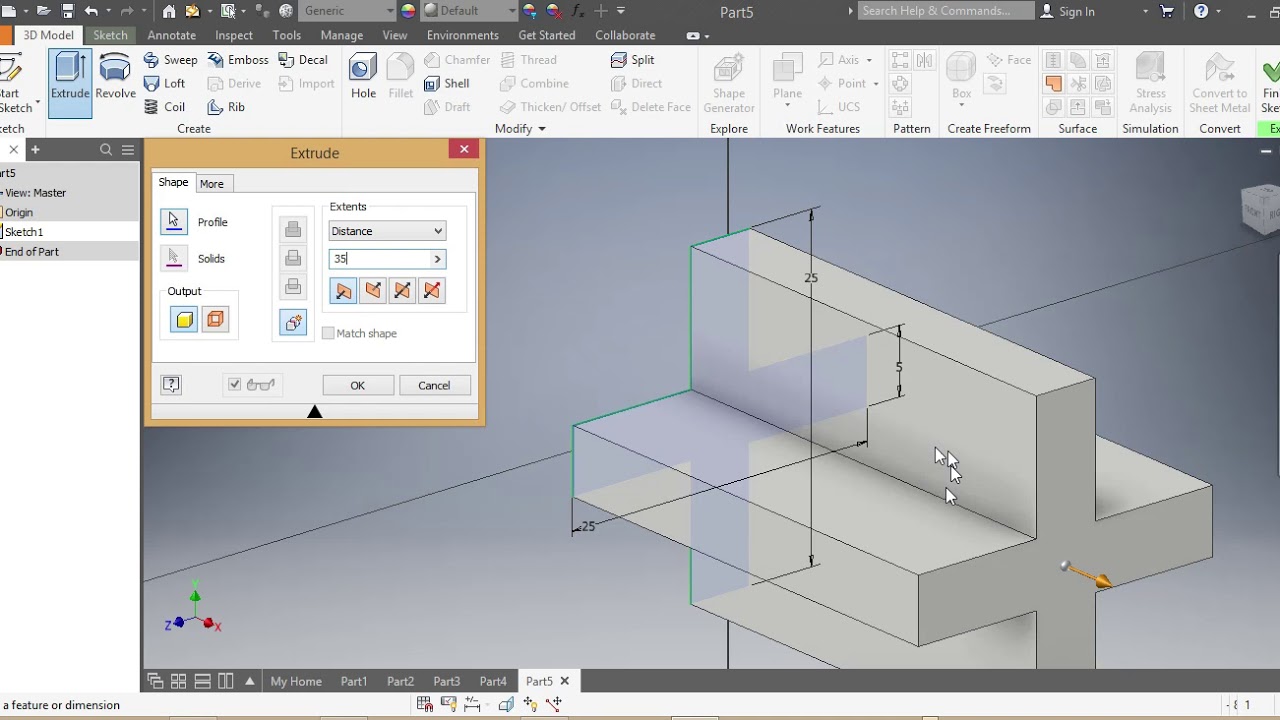Open the model browser menu icon
The width and height of the screenshot is (1280, 720).
pos(128,150)
